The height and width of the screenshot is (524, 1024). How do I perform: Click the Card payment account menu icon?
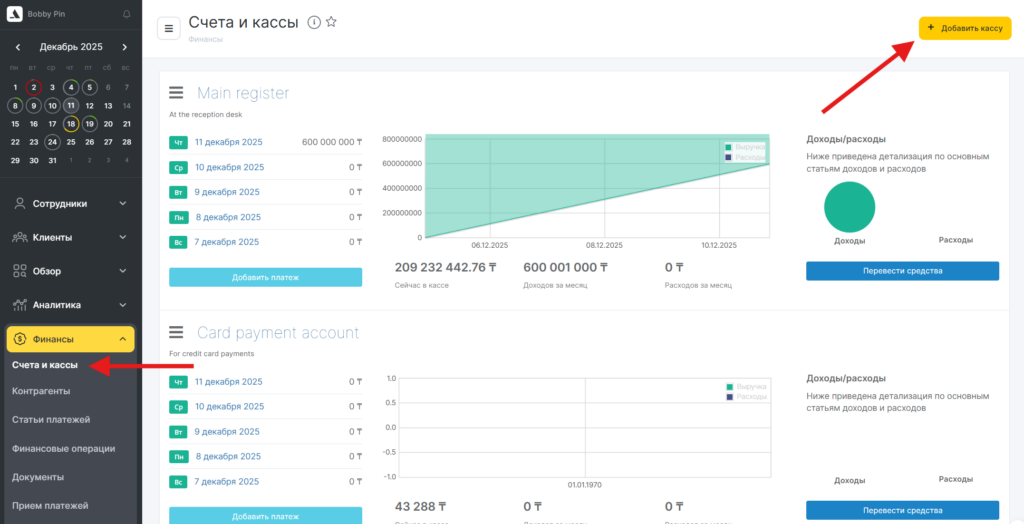point(176,332)
